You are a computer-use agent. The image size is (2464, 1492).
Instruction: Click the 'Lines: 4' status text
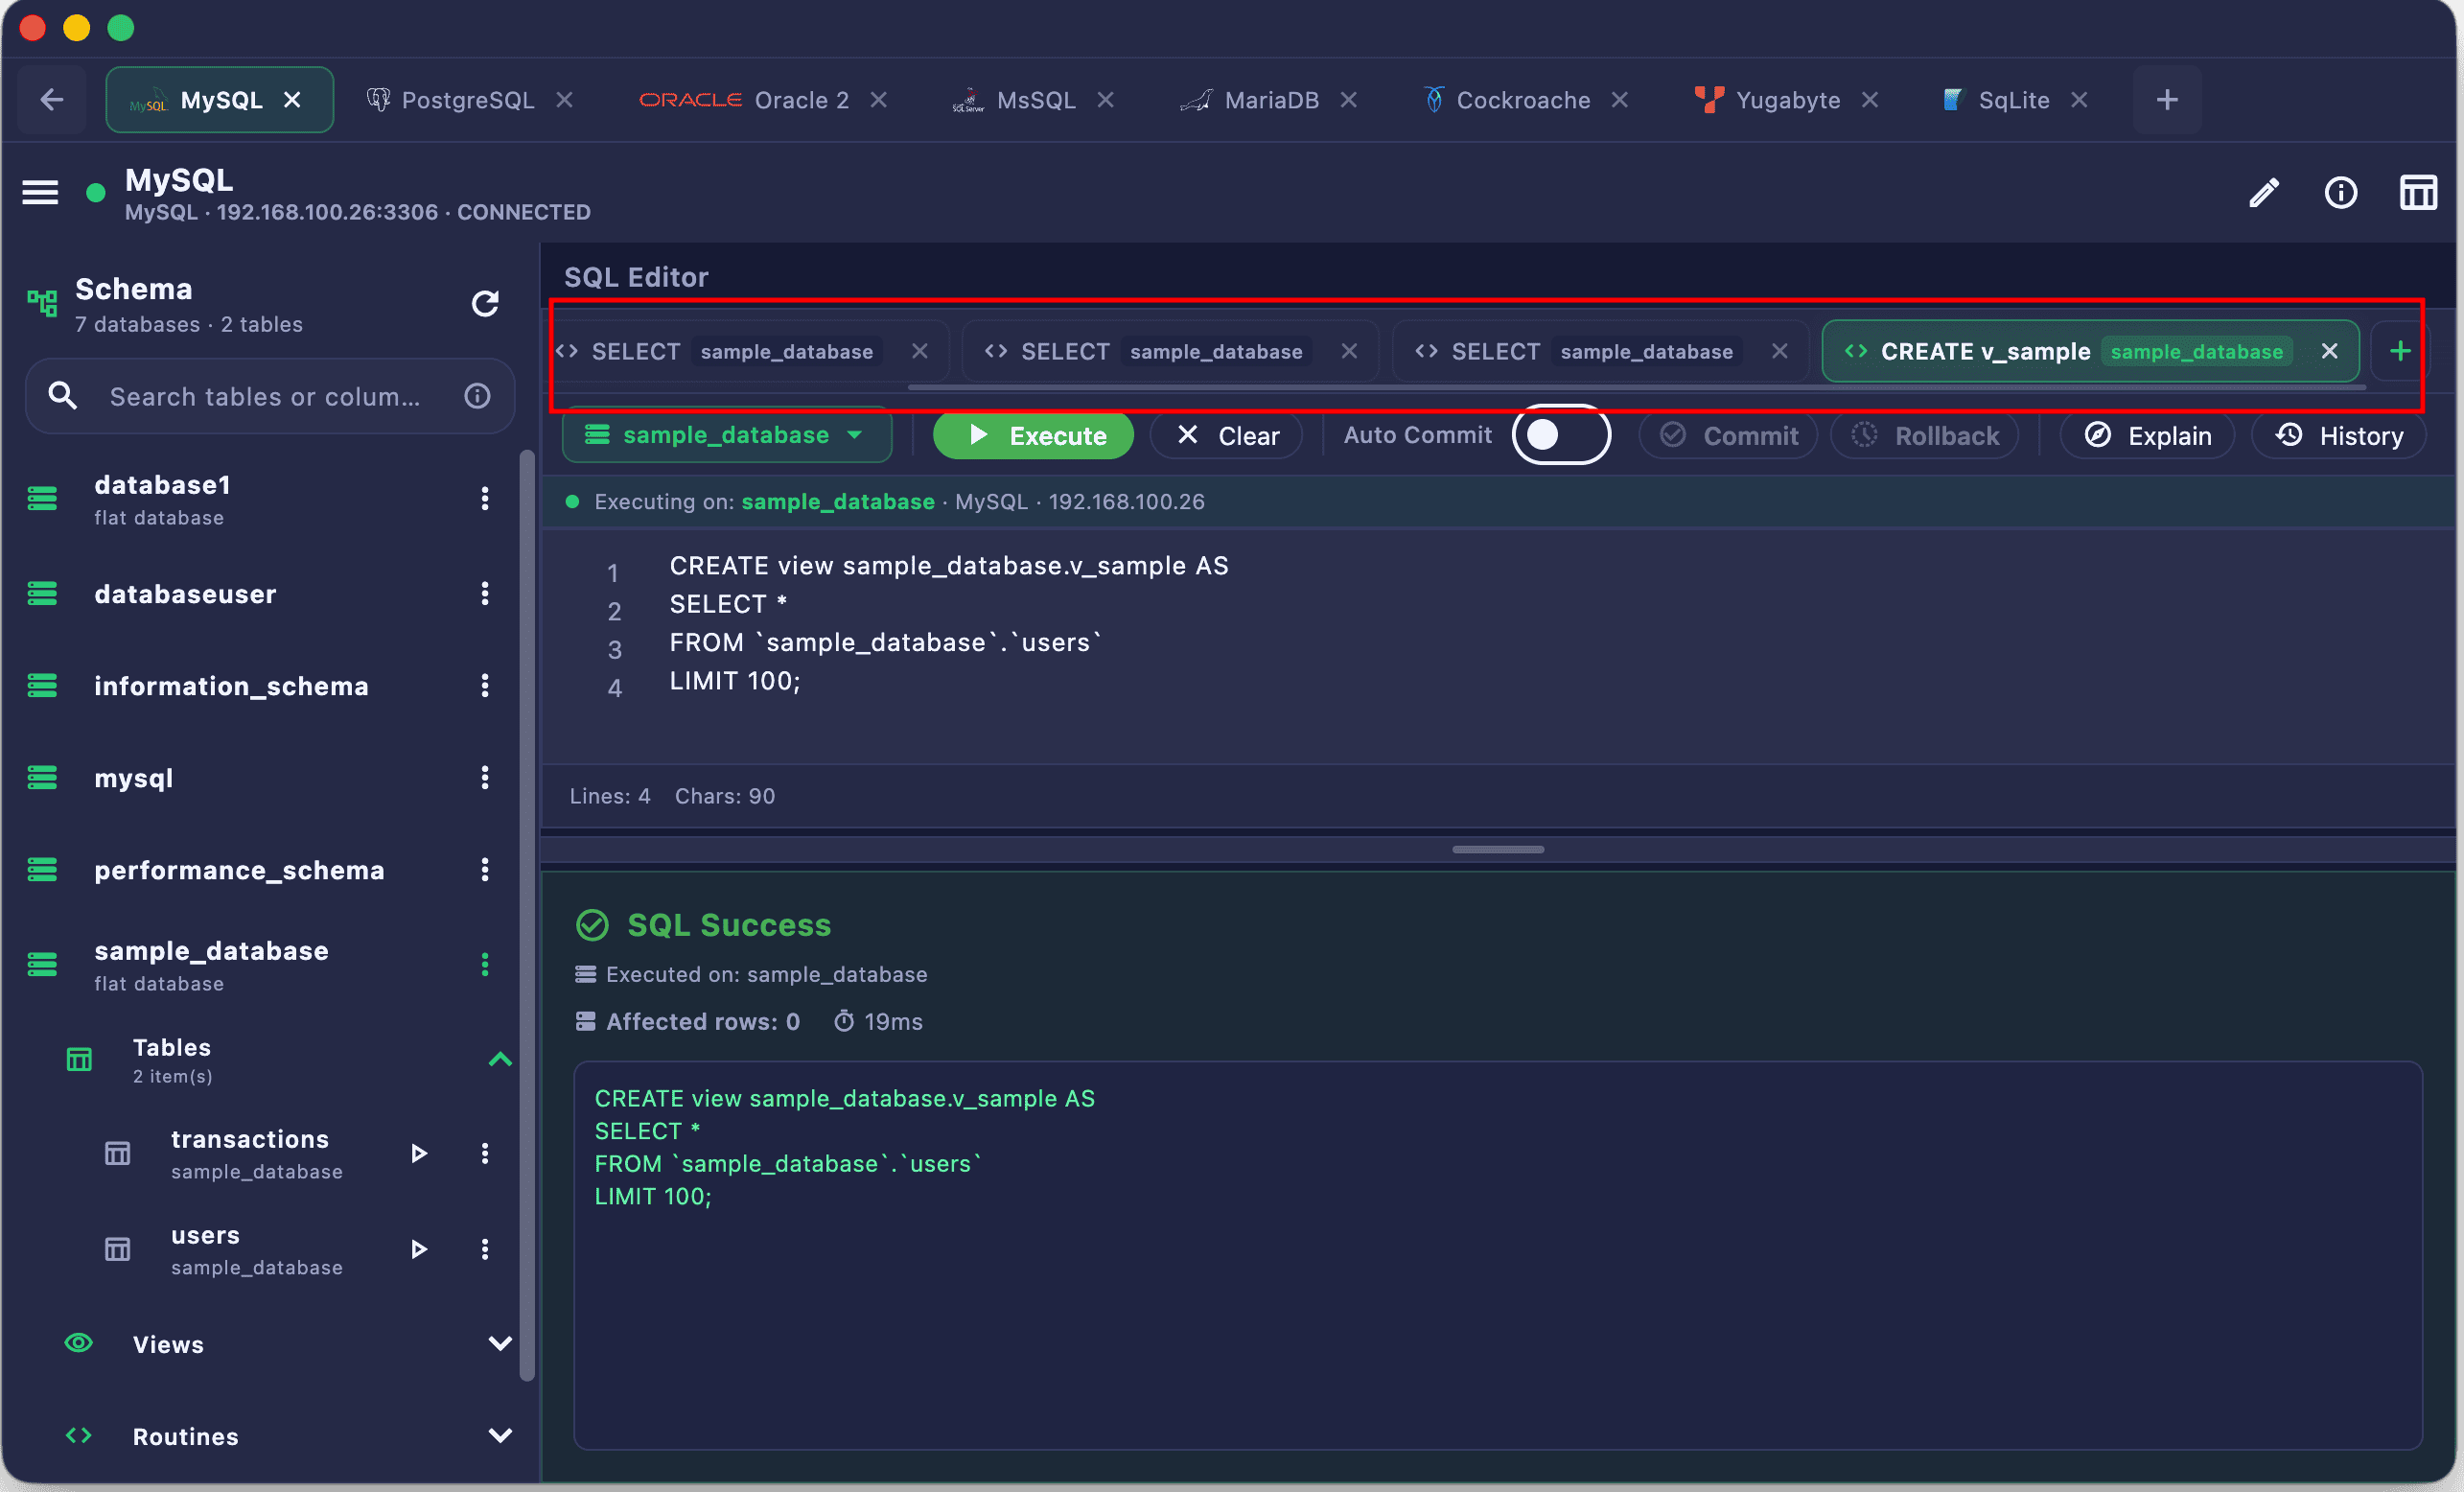coord(610,796)
